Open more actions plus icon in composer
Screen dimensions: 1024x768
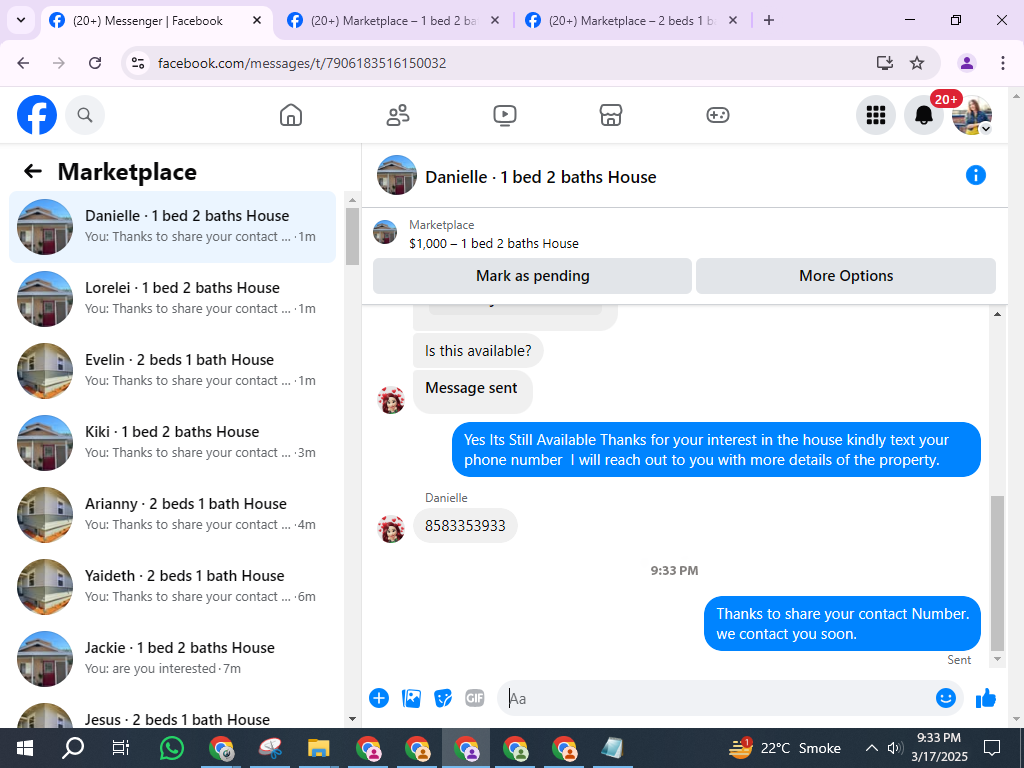point(379,698)
